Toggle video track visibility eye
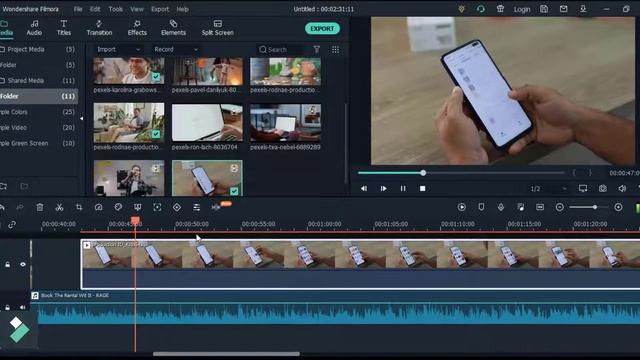This screenshot has width=640, height=360. (23, 264)
